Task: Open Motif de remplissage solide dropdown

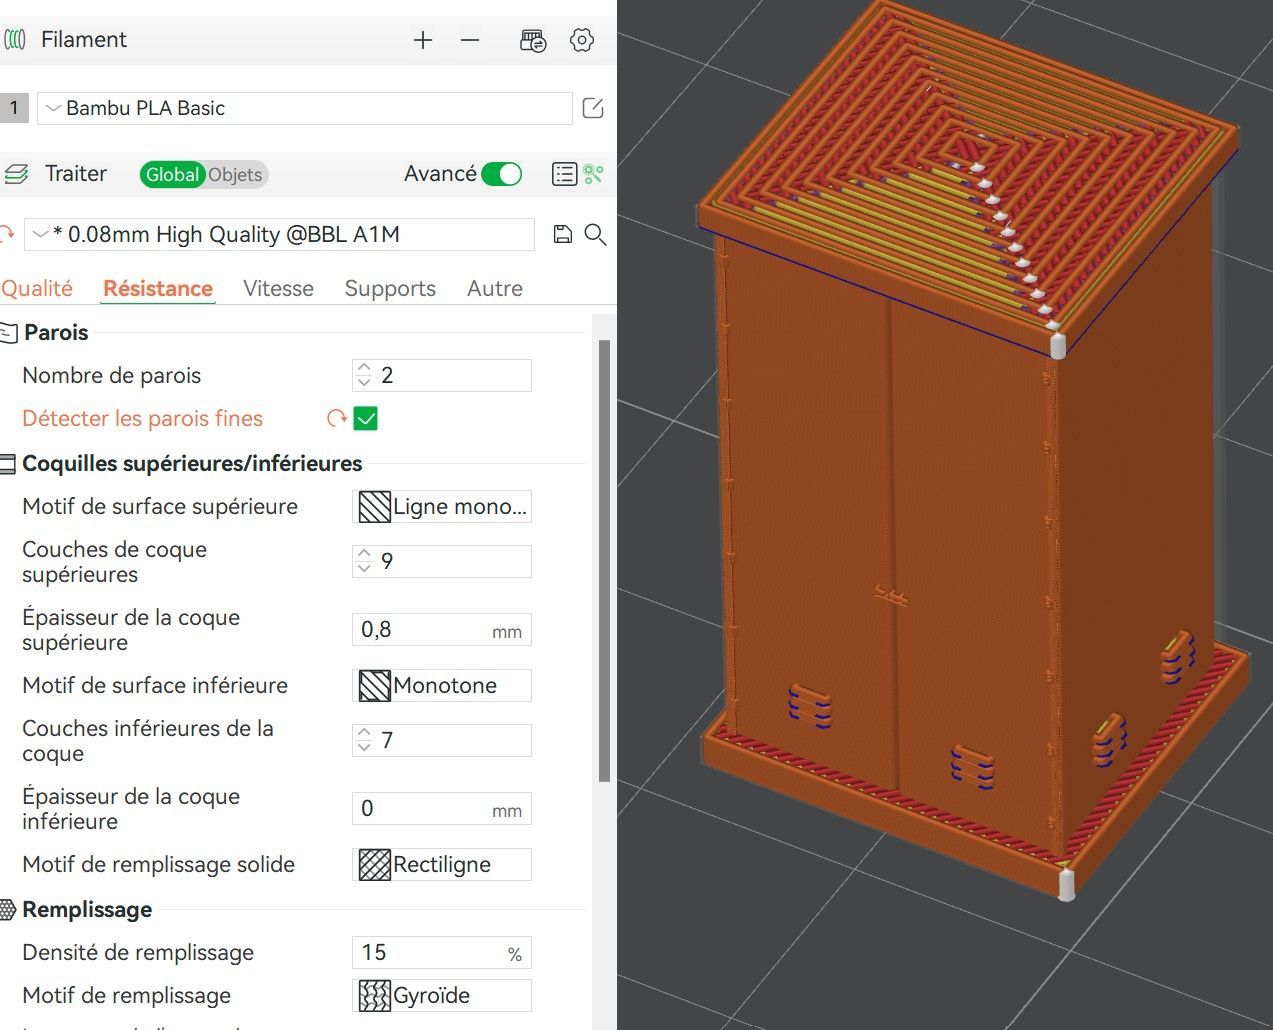Action: pos(442,864)
